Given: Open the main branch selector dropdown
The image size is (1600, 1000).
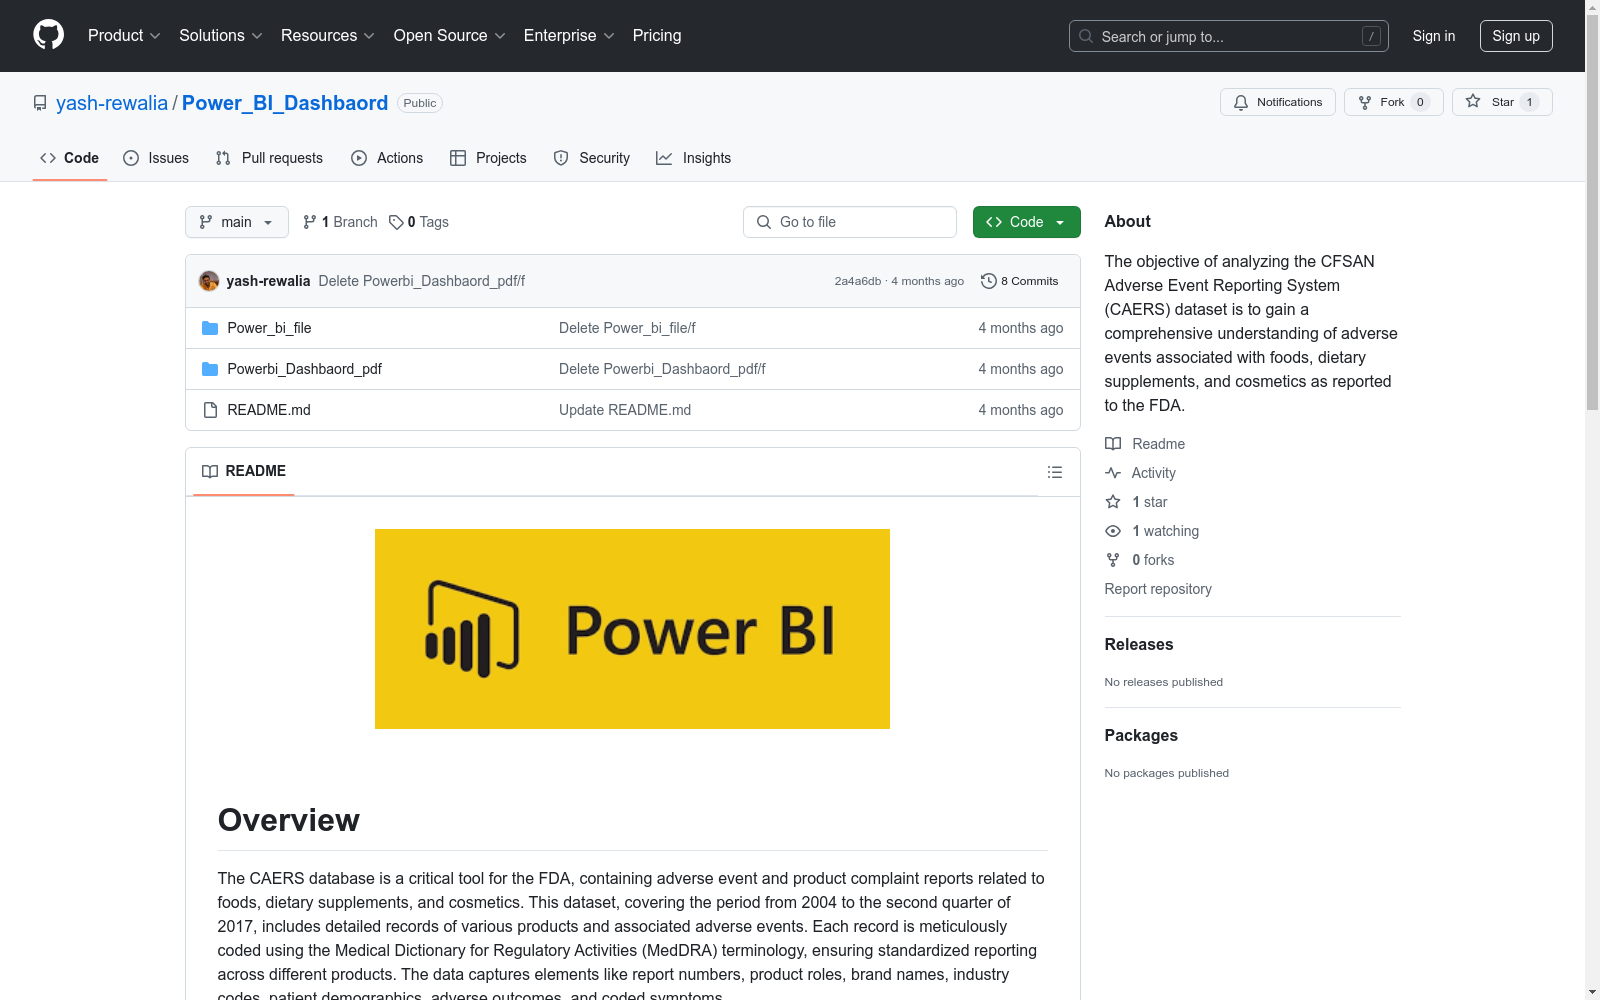Looking at the screenshot, I should click(x=237, y=222).
